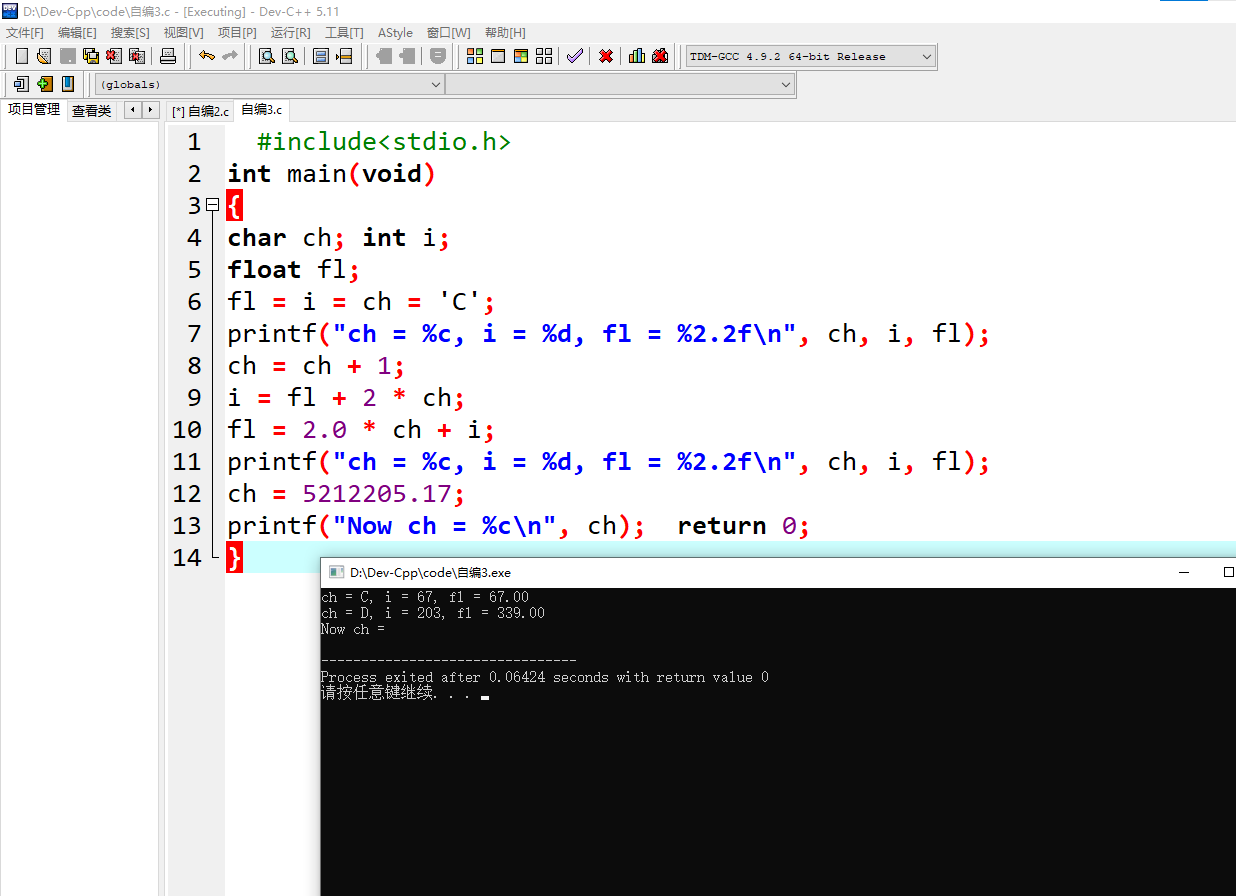Click the Redo arrow icon

point(230,56)
